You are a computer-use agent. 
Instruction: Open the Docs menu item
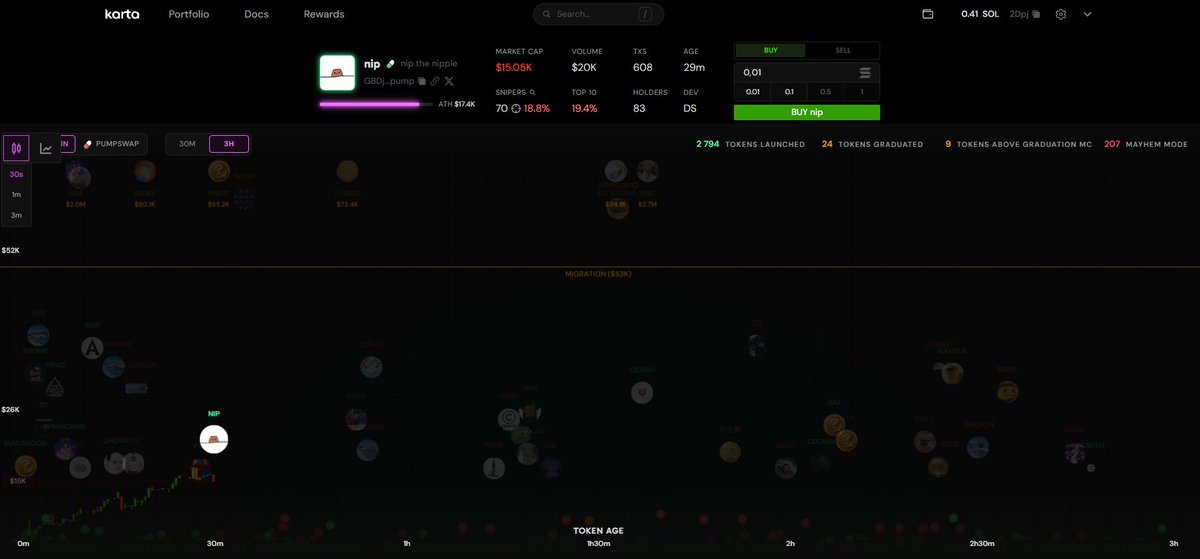tap(256, 15)
